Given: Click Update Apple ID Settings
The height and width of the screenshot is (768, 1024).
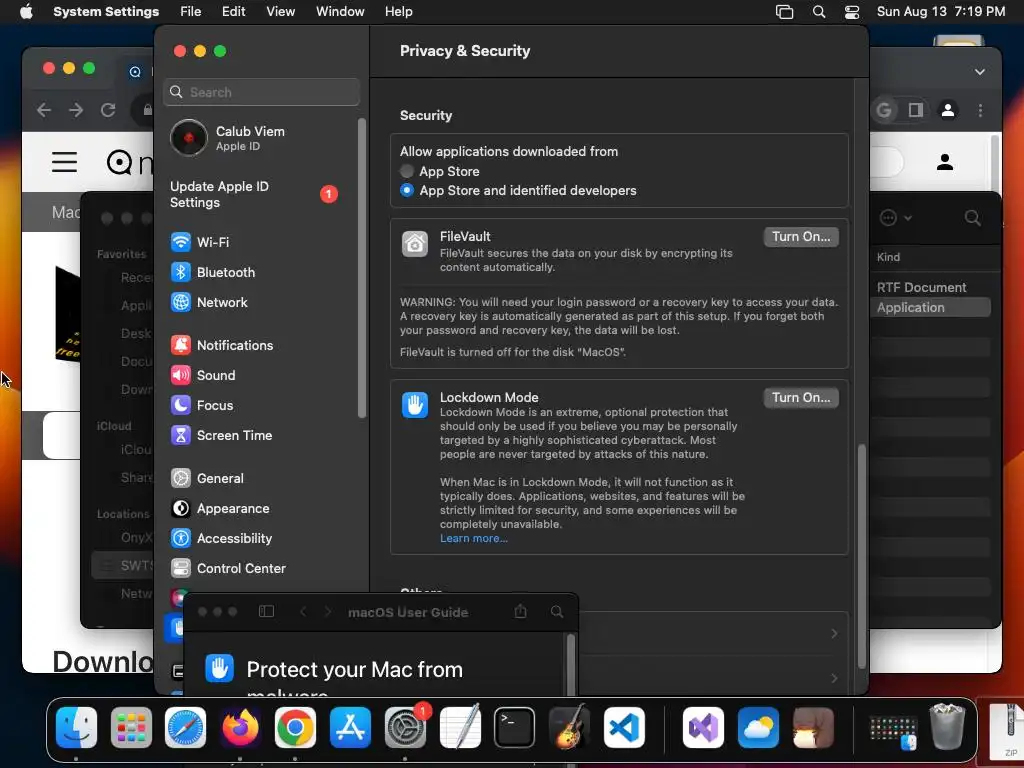Looking at the screenshot, I should pyautogui.click(x=255, y=194).
